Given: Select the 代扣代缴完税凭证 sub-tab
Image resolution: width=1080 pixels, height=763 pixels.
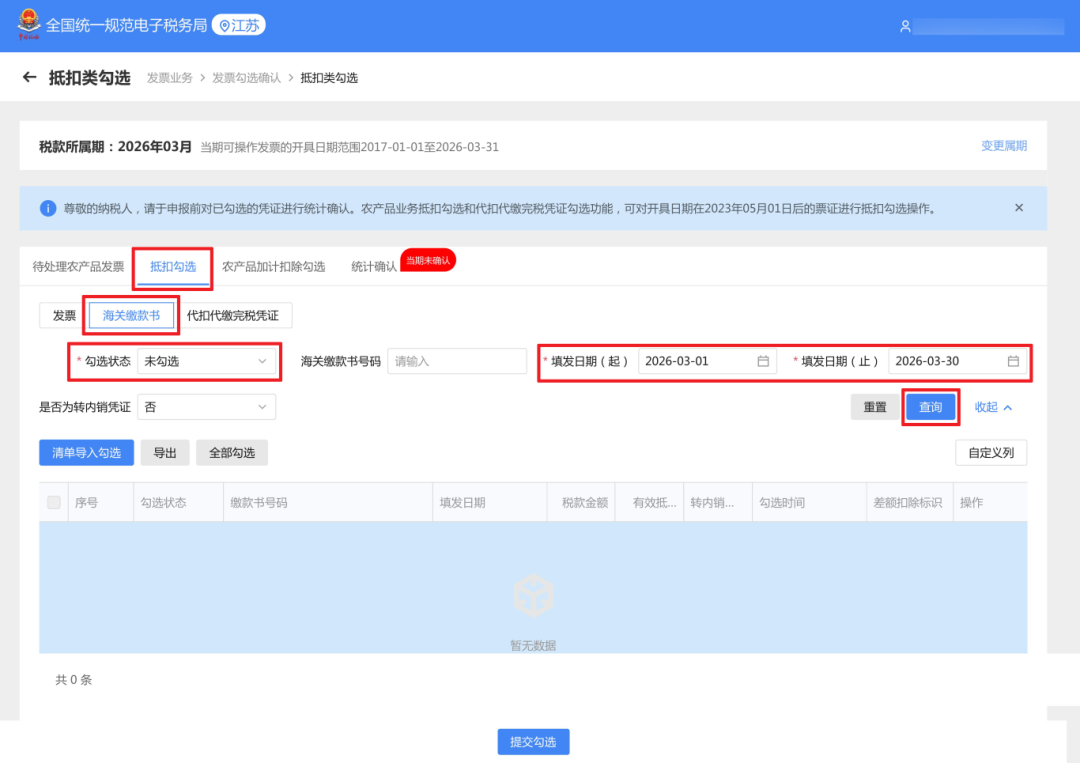Looking at the screenshot, I should 233,315.
